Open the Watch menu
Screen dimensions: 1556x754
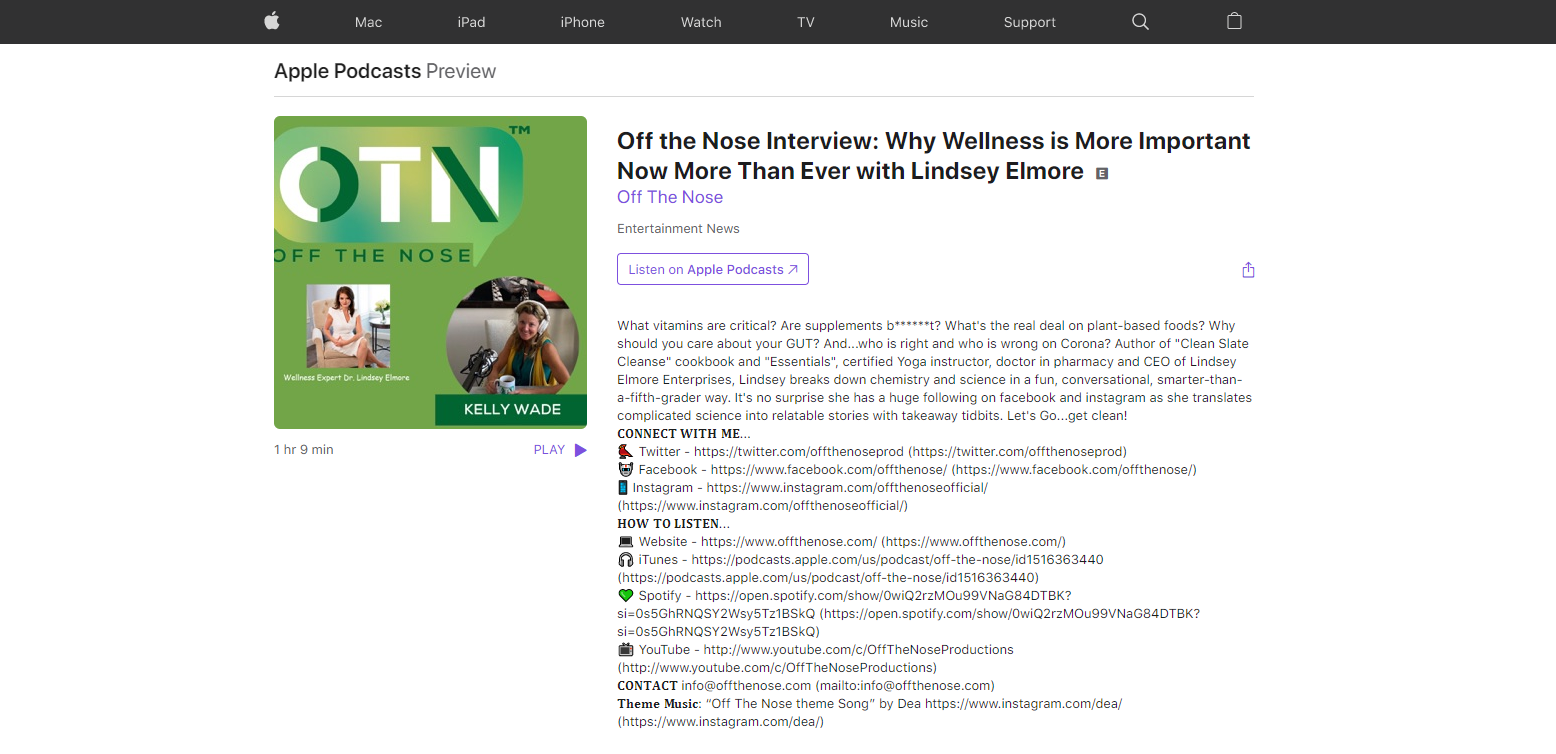[701, 22]
